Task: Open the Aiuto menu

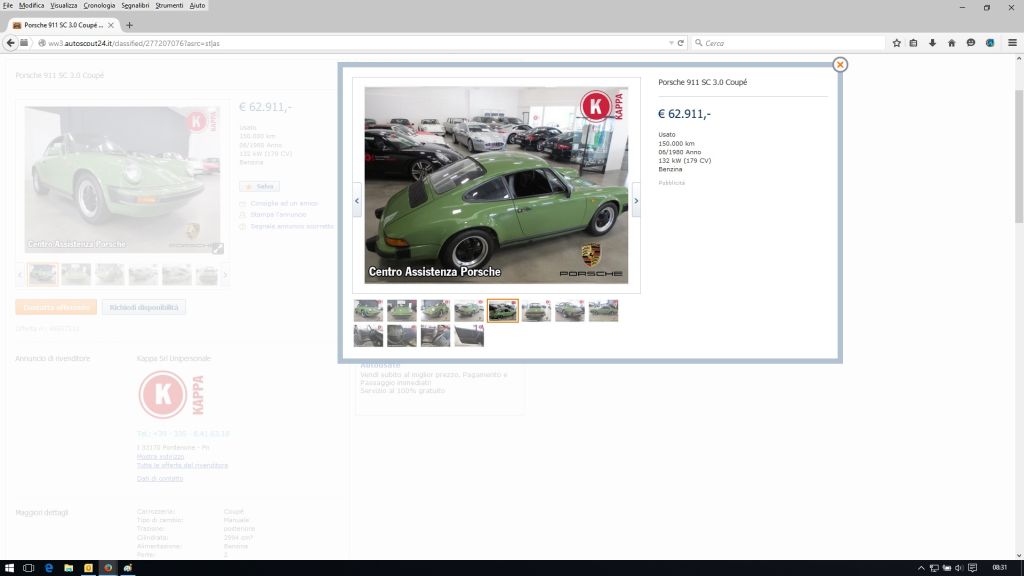Action: coord(197,5)
